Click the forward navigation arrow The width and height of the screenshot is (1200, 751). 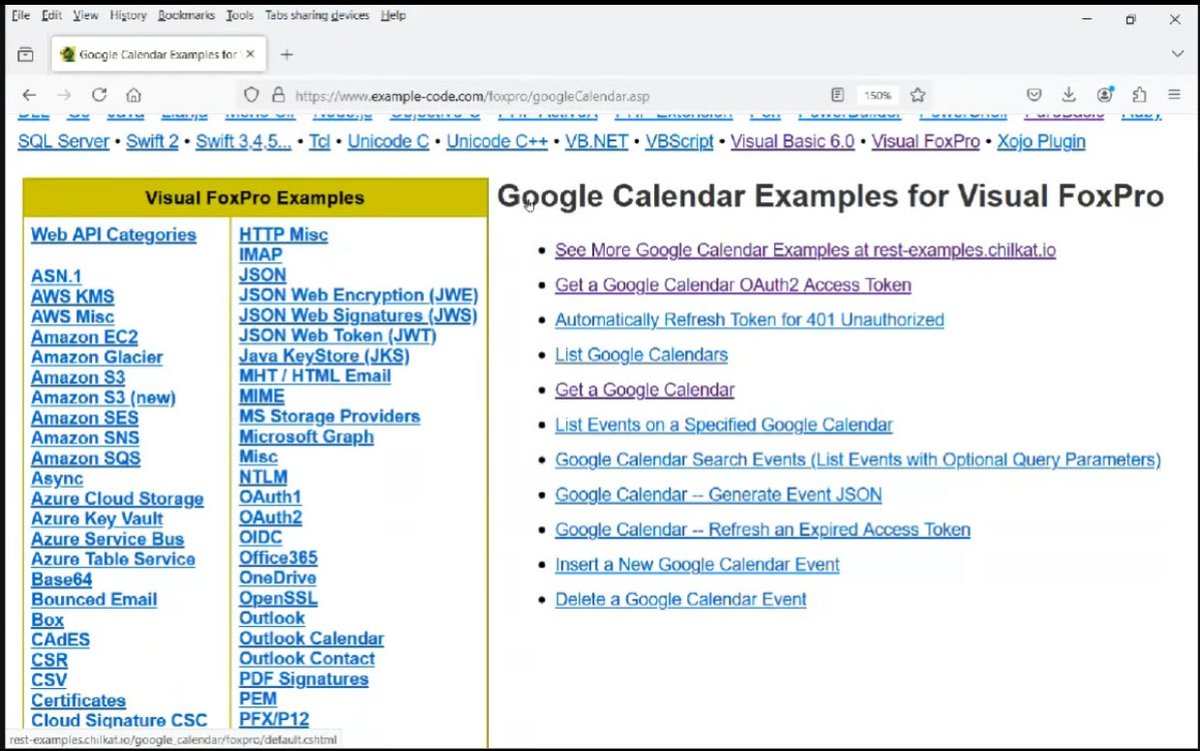[64, 95]
